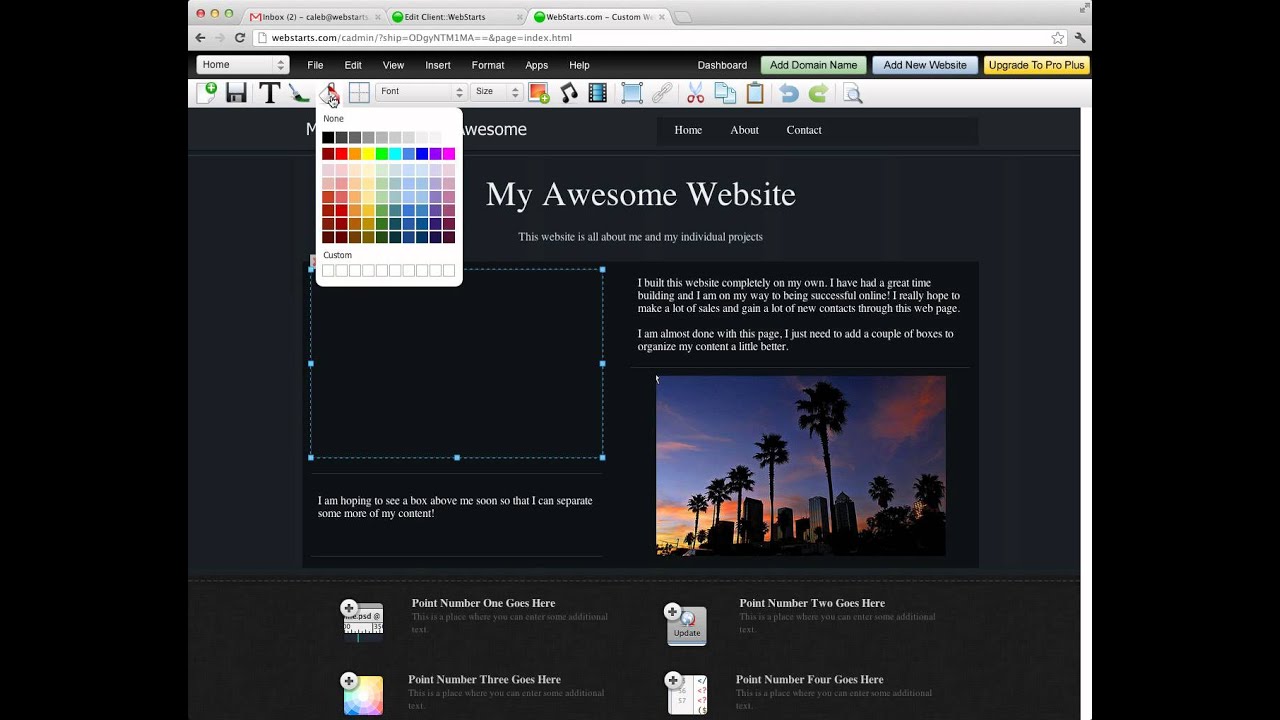
Task: Pick the bright yellow color swatch
Action: coord(368,154)
